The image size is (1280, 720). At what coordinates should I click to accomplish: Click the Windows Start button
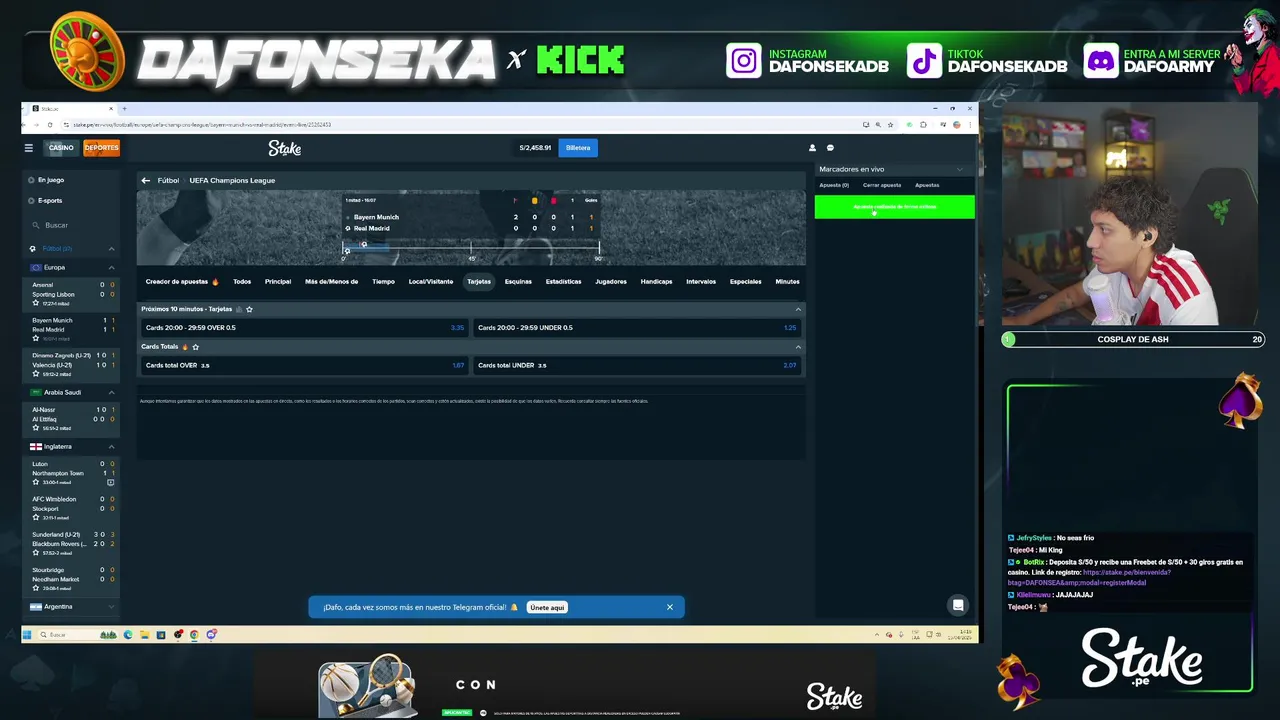coord(27,634)
